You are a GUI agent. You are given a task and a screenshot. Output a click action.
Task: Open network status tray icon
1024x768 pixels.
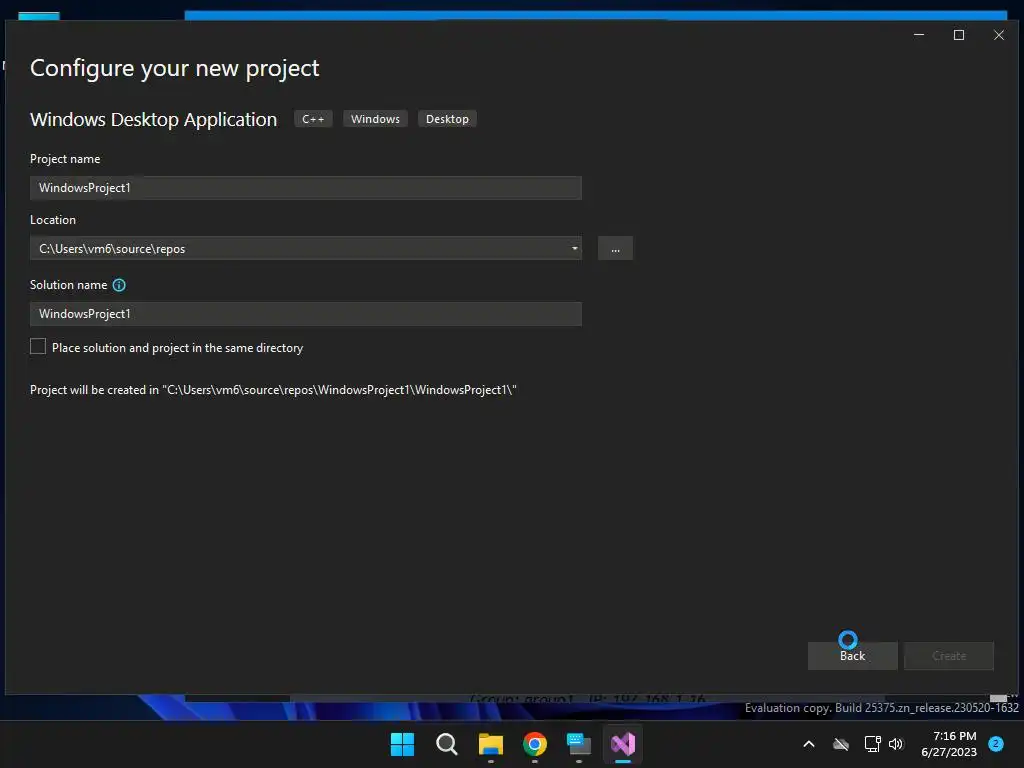pyautogui.click(x=872, y=744)
